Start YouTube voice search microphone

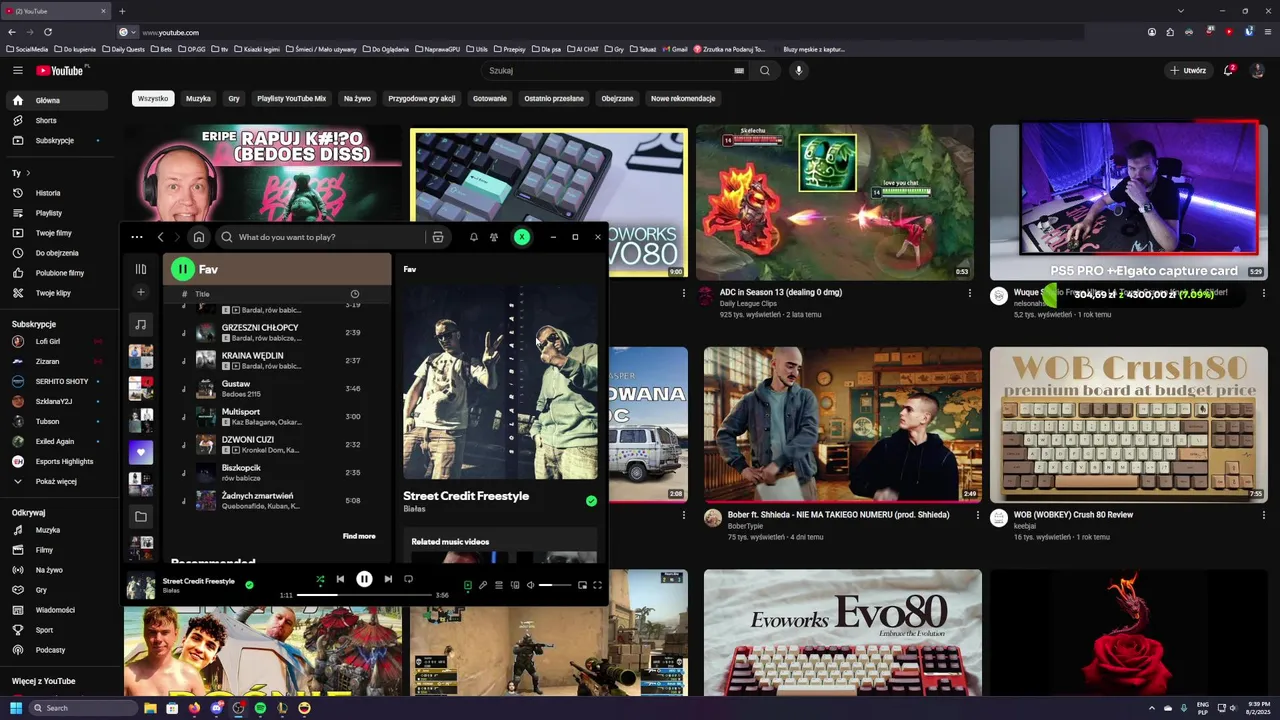click(798, 71)
